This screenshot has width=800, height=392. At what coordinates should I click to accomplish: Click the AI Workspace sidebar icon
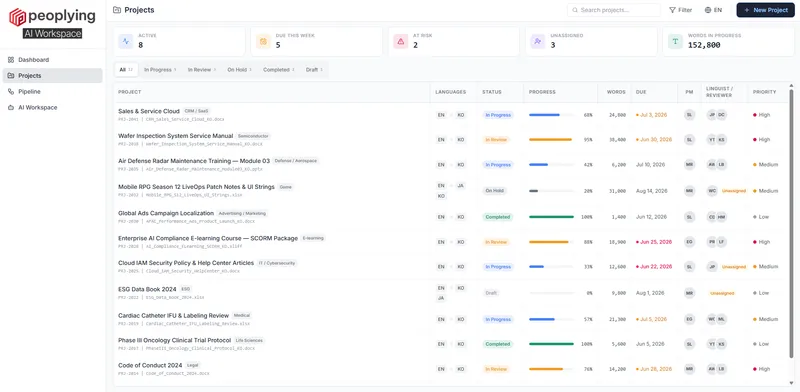tap(11, 108)
